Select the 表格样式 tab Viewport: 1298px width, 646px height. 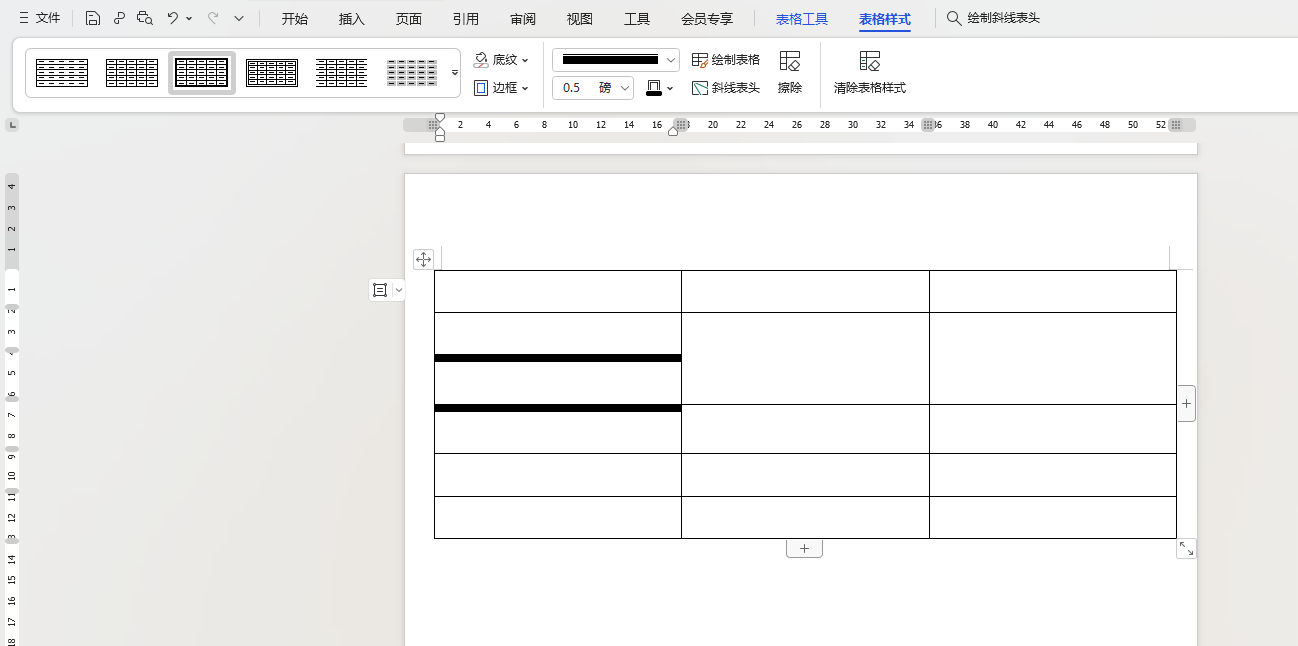(885, 19)
